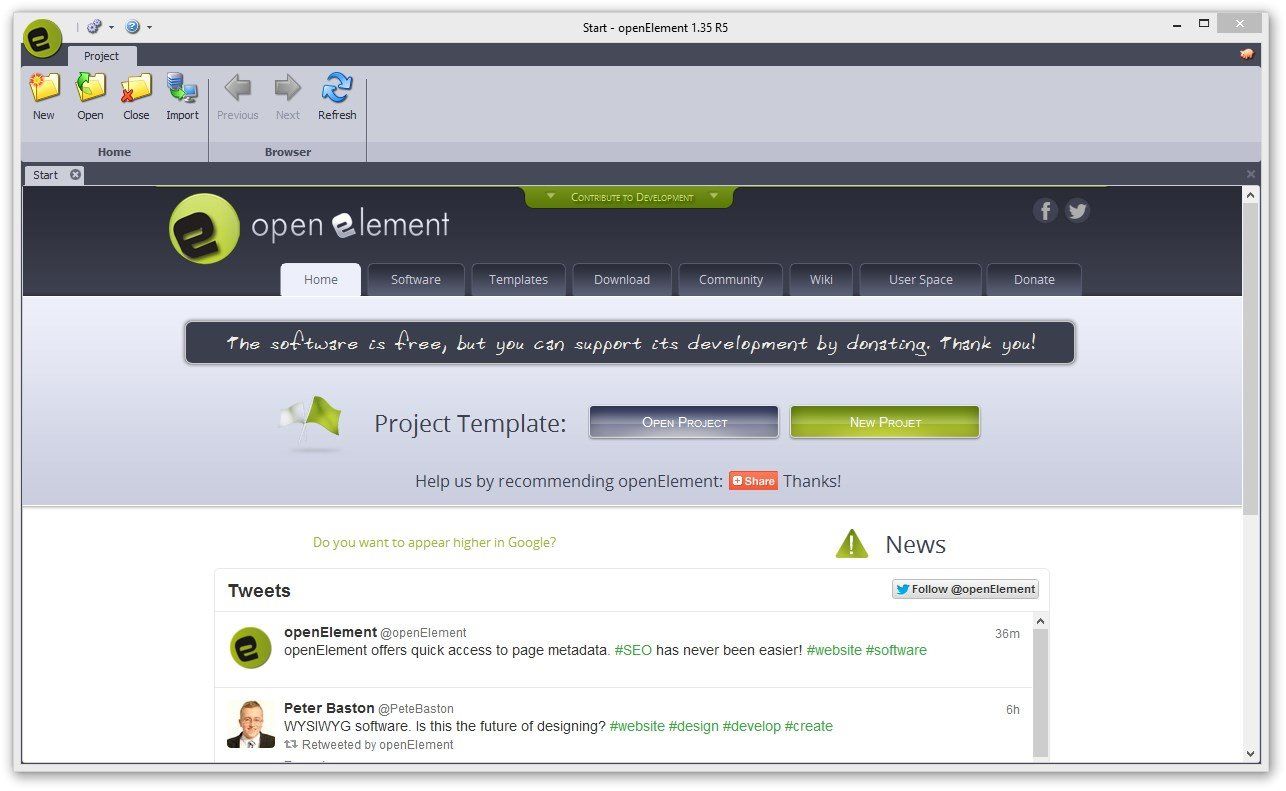Click the donation support banner
This screenshot has height=791, width=1286.
630,343
